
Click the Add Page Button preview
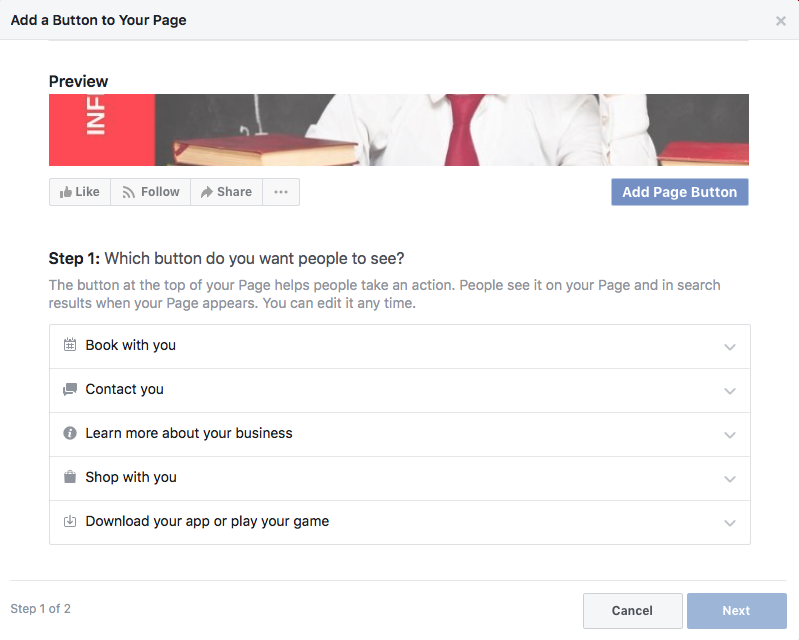point(679,192)
